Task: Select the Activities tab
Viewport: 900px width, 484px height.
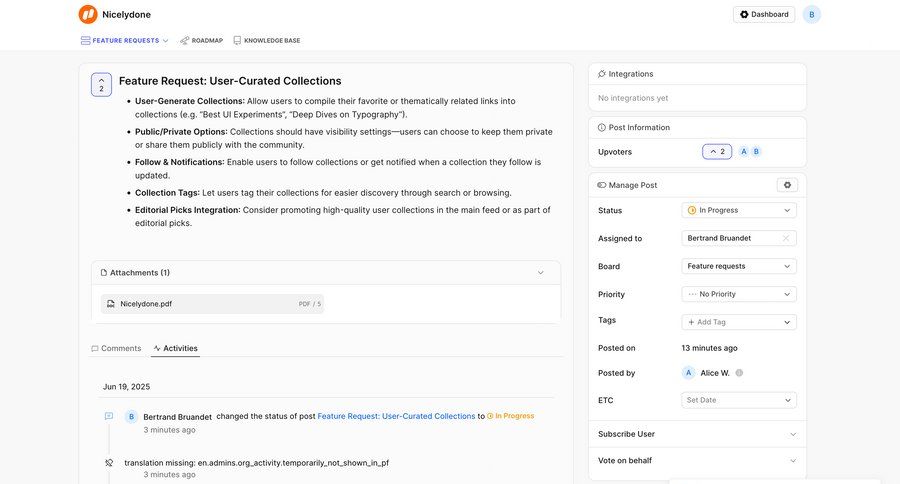Action: click(x=176, y=349)
